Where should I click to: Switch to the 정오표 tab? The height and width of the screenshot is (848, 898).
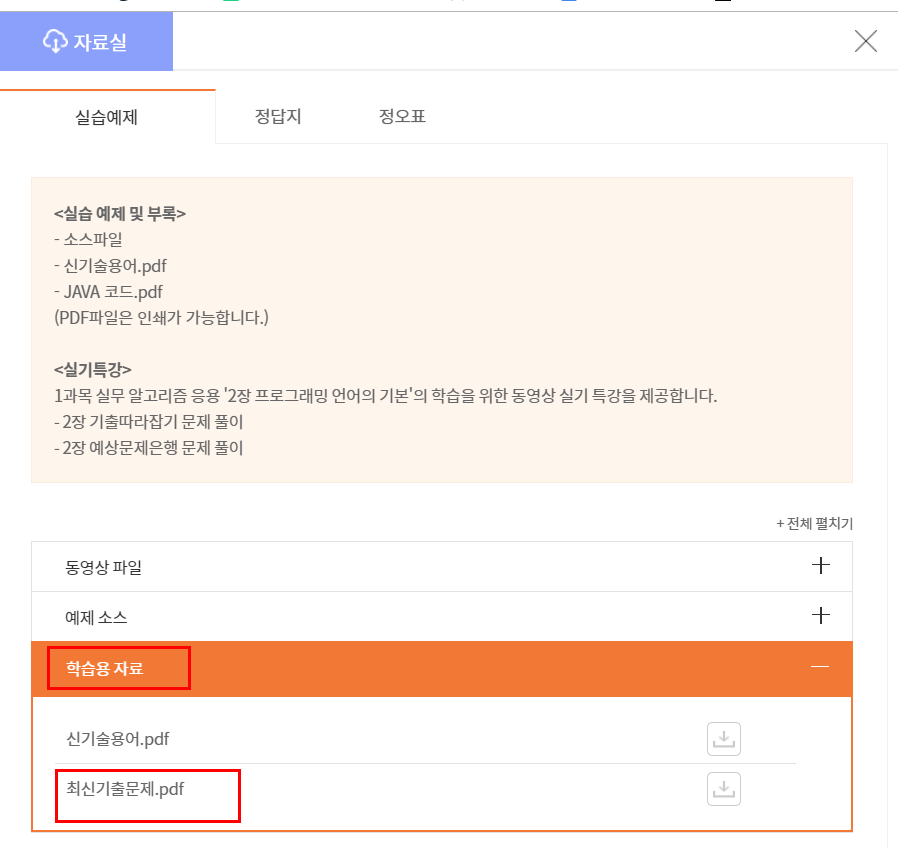(x=402, y=116)
